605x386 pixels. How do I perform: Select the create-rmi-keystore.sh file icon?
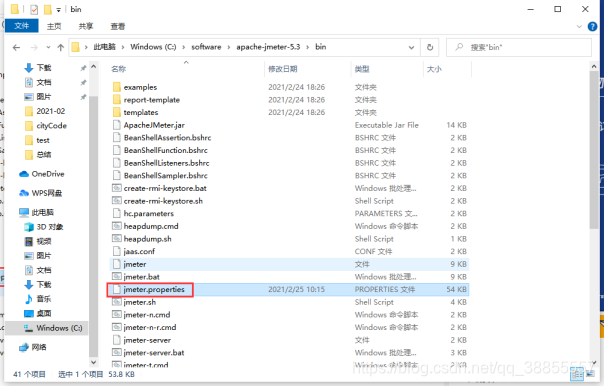(117, 201)
